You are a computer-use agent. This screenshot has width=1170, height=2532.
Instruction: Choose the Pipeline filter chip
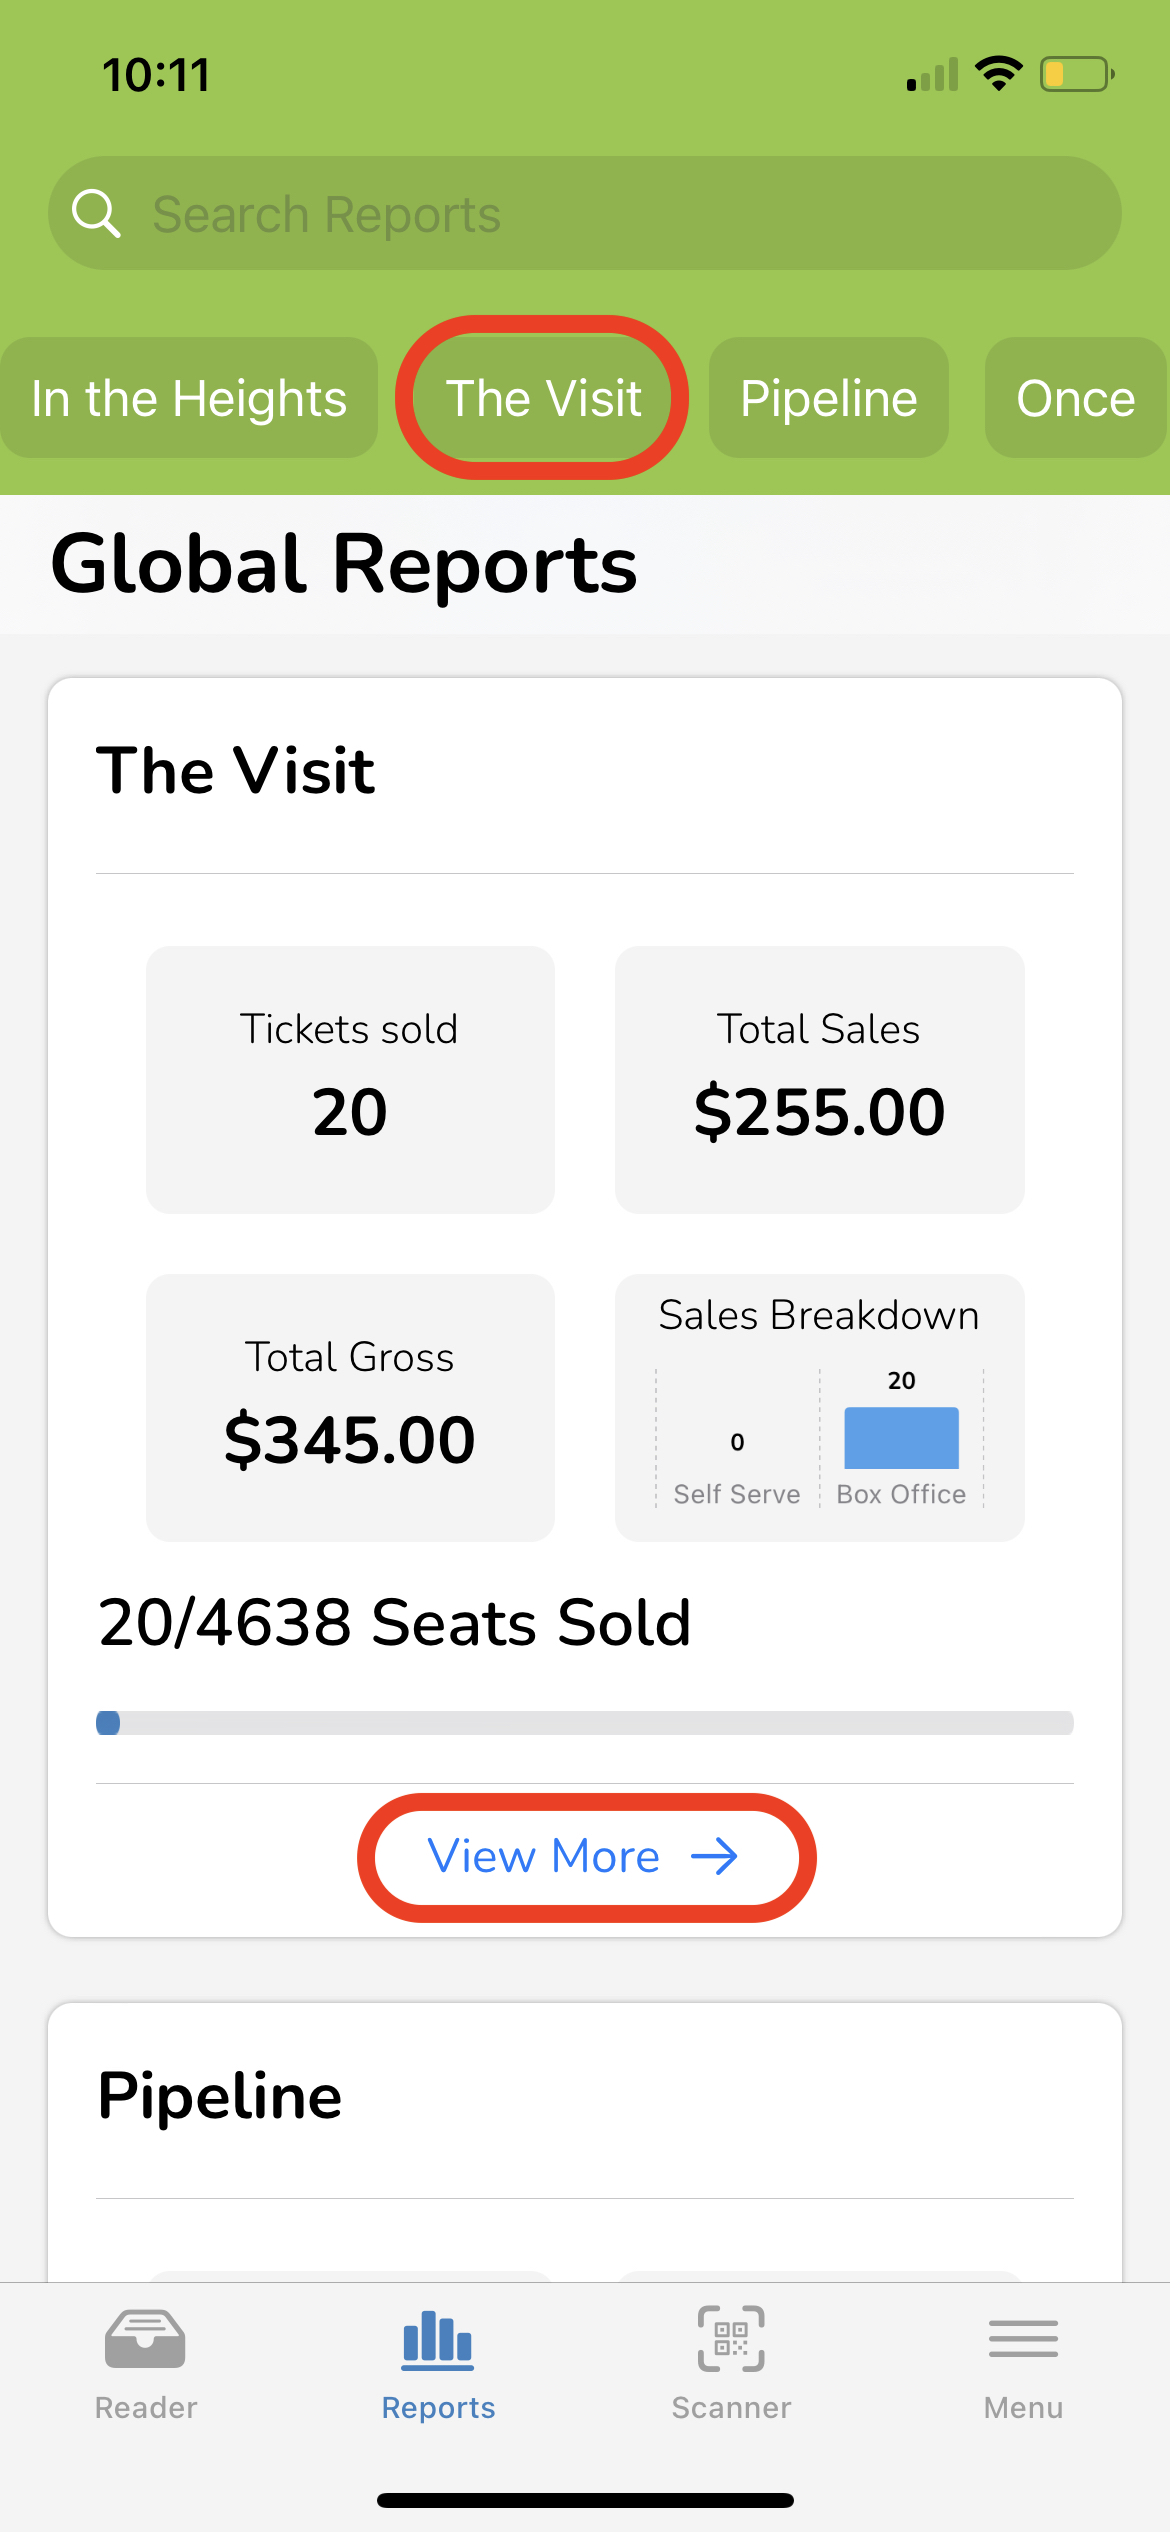828,398
